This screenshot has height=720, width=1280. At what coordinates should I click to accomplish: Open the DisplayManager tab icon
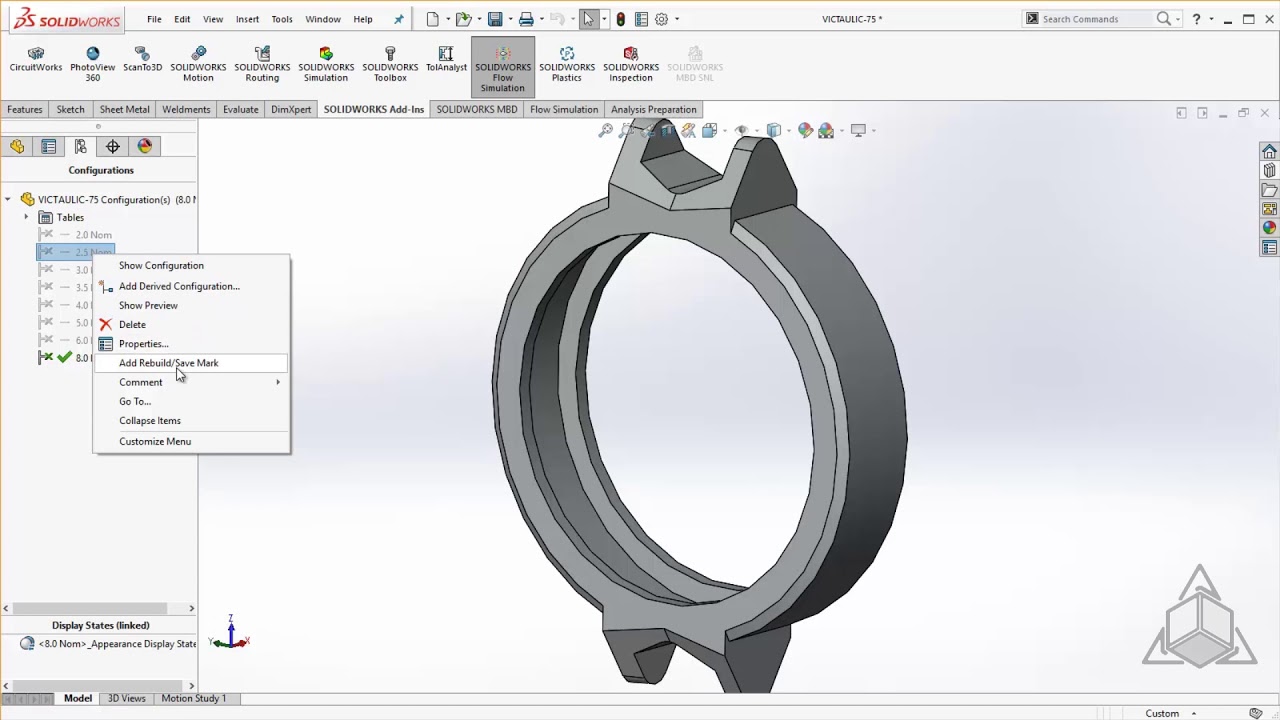(x=145, y=146)
